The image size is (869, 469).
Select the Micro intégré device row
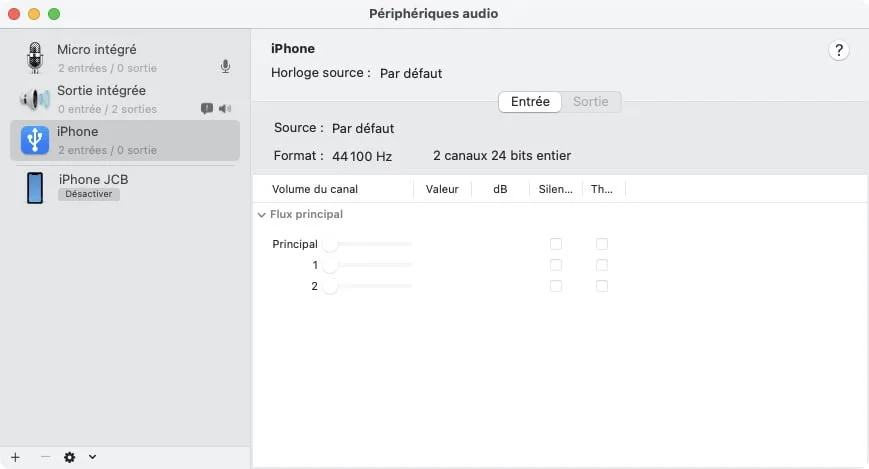[x=125, y=58]
